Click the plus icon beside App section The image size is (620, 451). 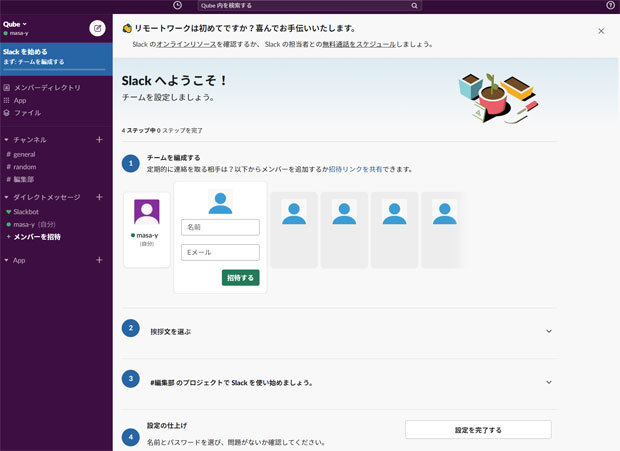(98, 260)
